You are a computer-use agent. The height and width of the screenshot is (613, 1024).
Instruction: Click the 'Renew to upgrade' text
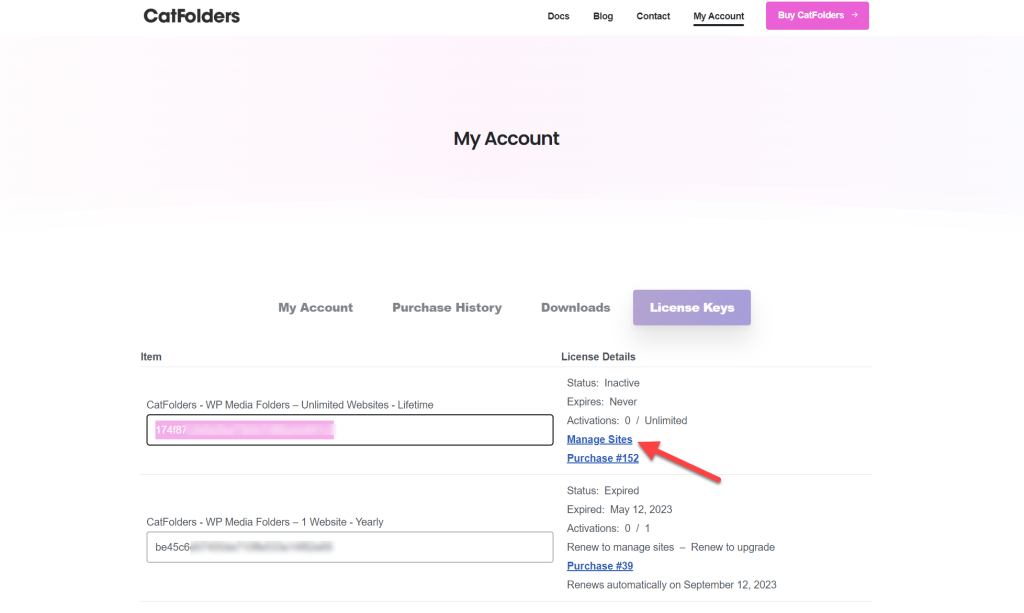[x=733, y=547]
